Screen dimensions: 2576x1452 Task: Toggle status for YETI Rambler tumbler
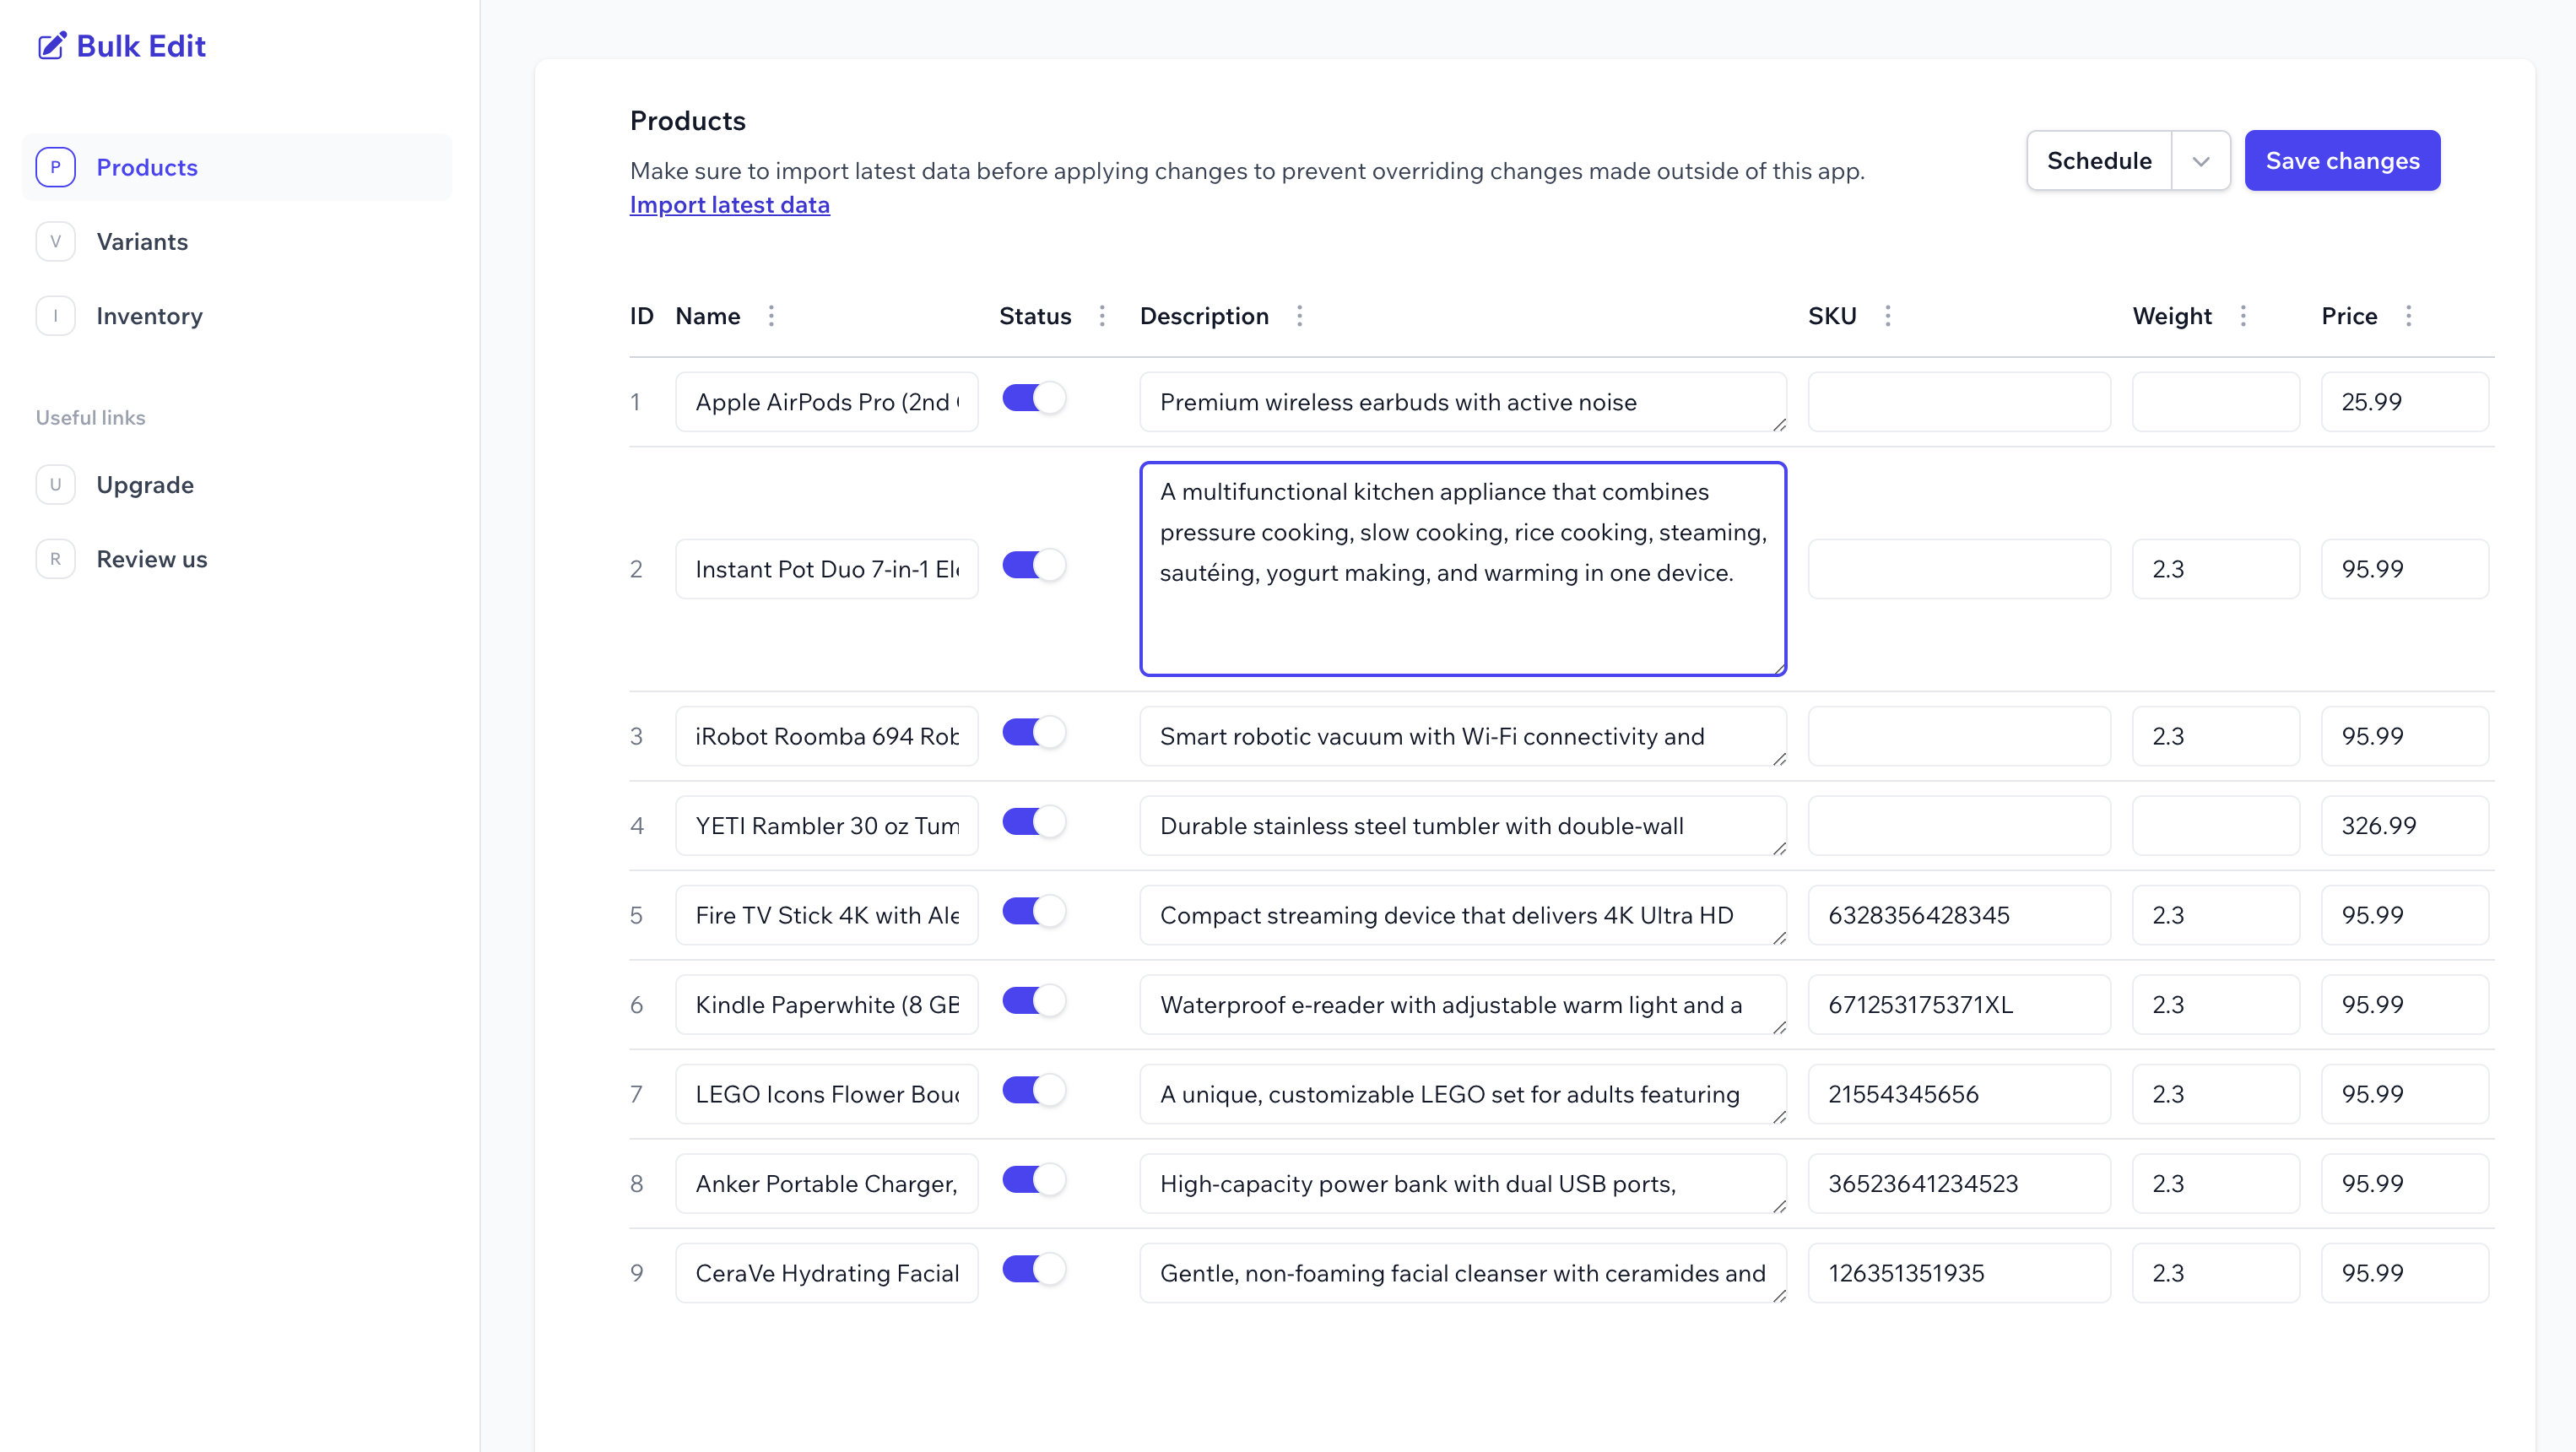[1034, 822]
